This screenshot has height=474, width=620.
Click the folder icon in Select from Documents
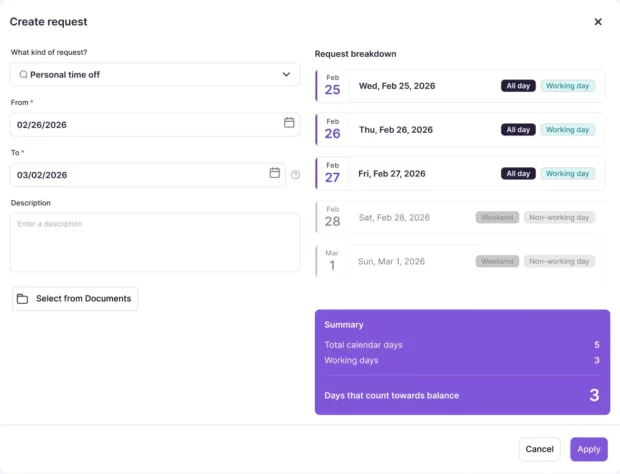pyautogui.click(x=23, y=299)
